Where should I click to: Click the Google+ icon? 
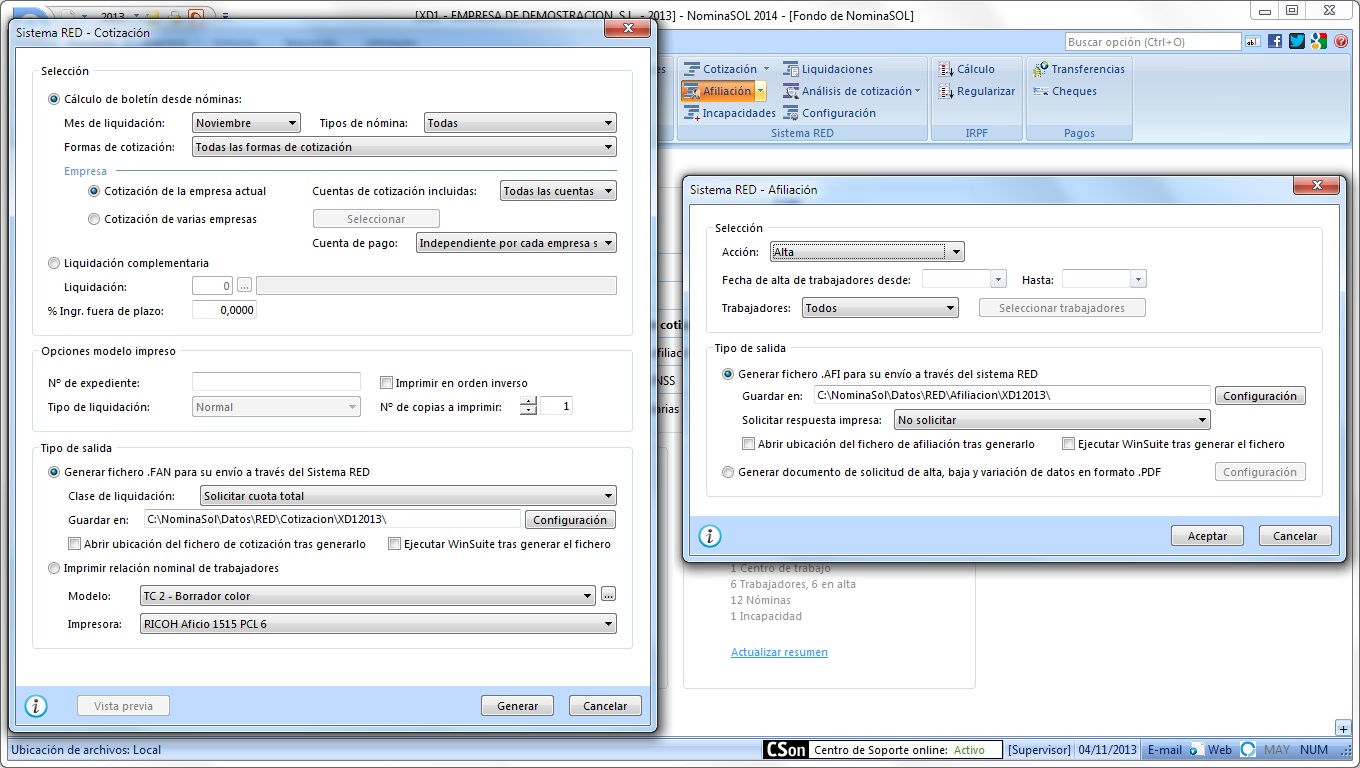pos(1319,42)
